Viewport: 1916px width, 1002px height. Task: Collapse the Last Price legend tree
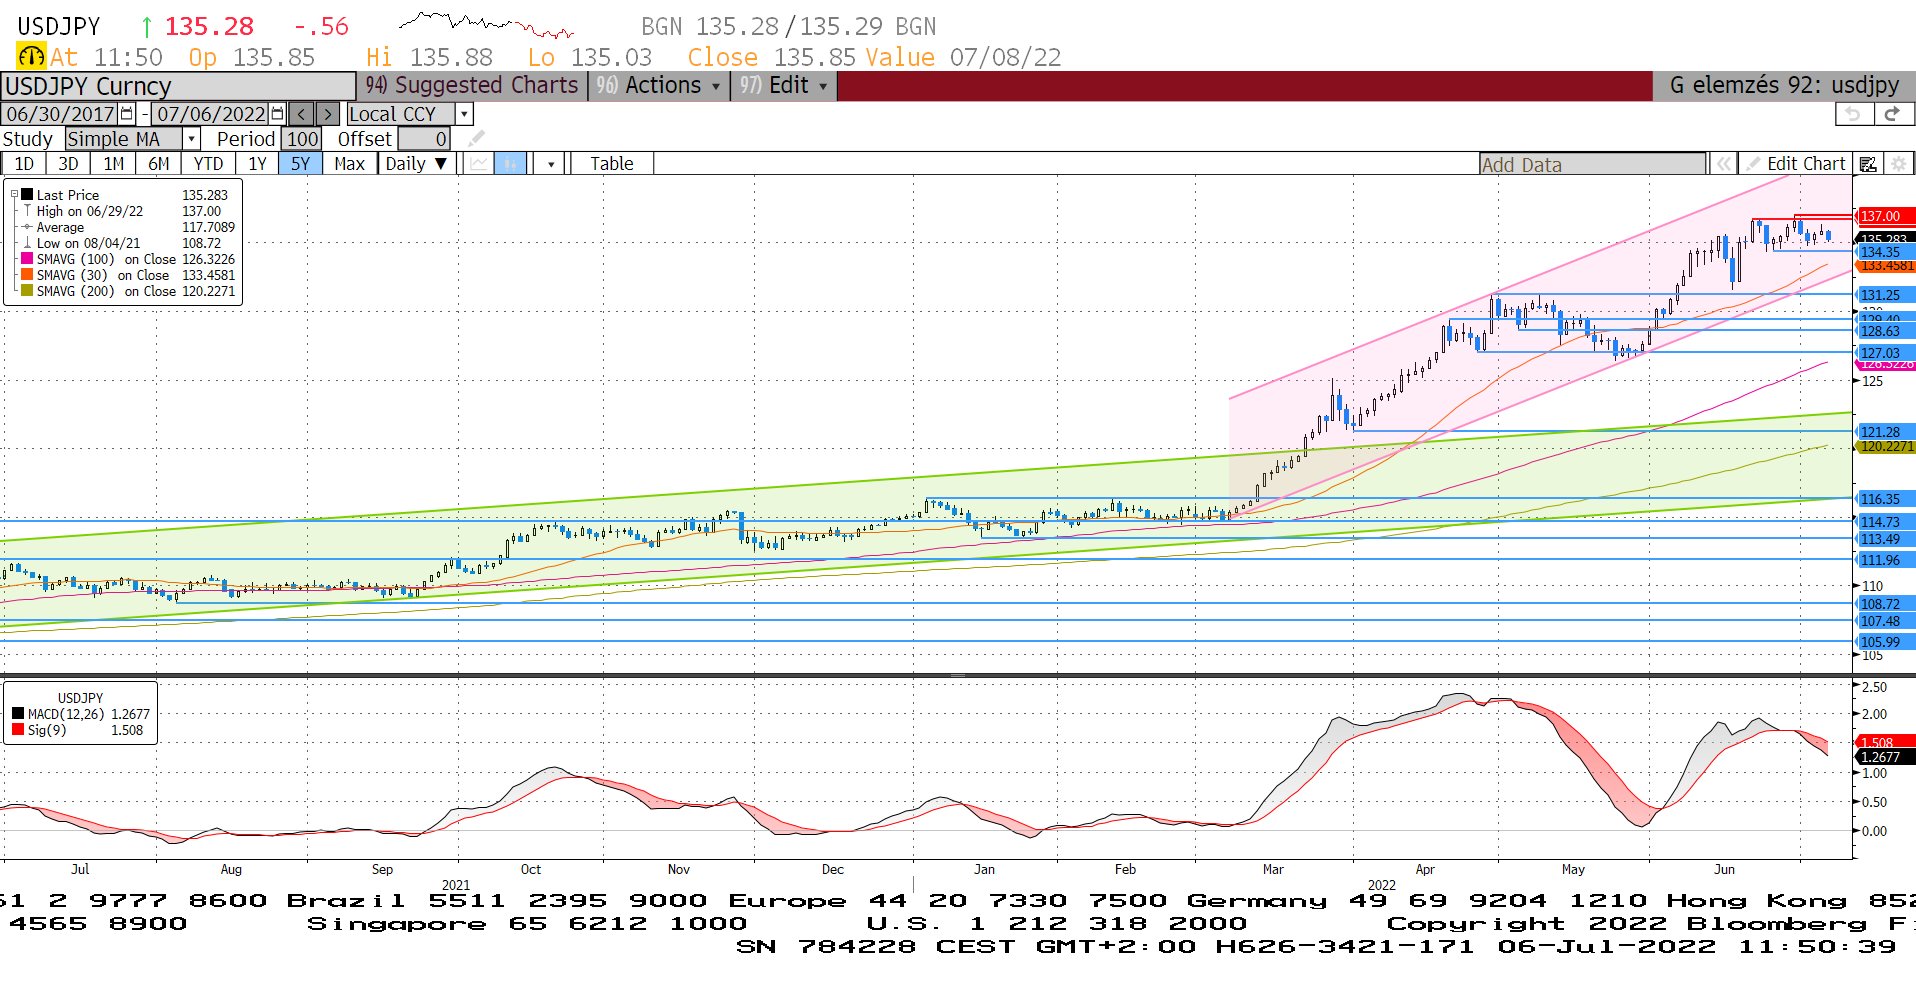point(14,195)
